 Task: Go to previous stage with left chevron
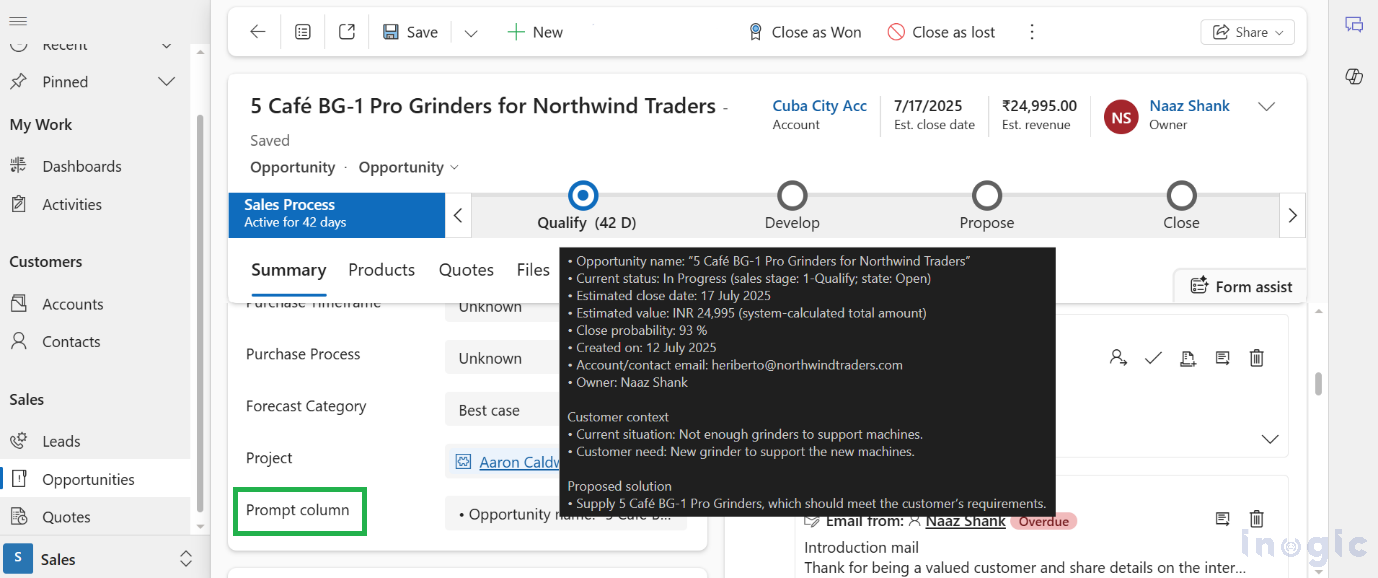coord(458,215)
